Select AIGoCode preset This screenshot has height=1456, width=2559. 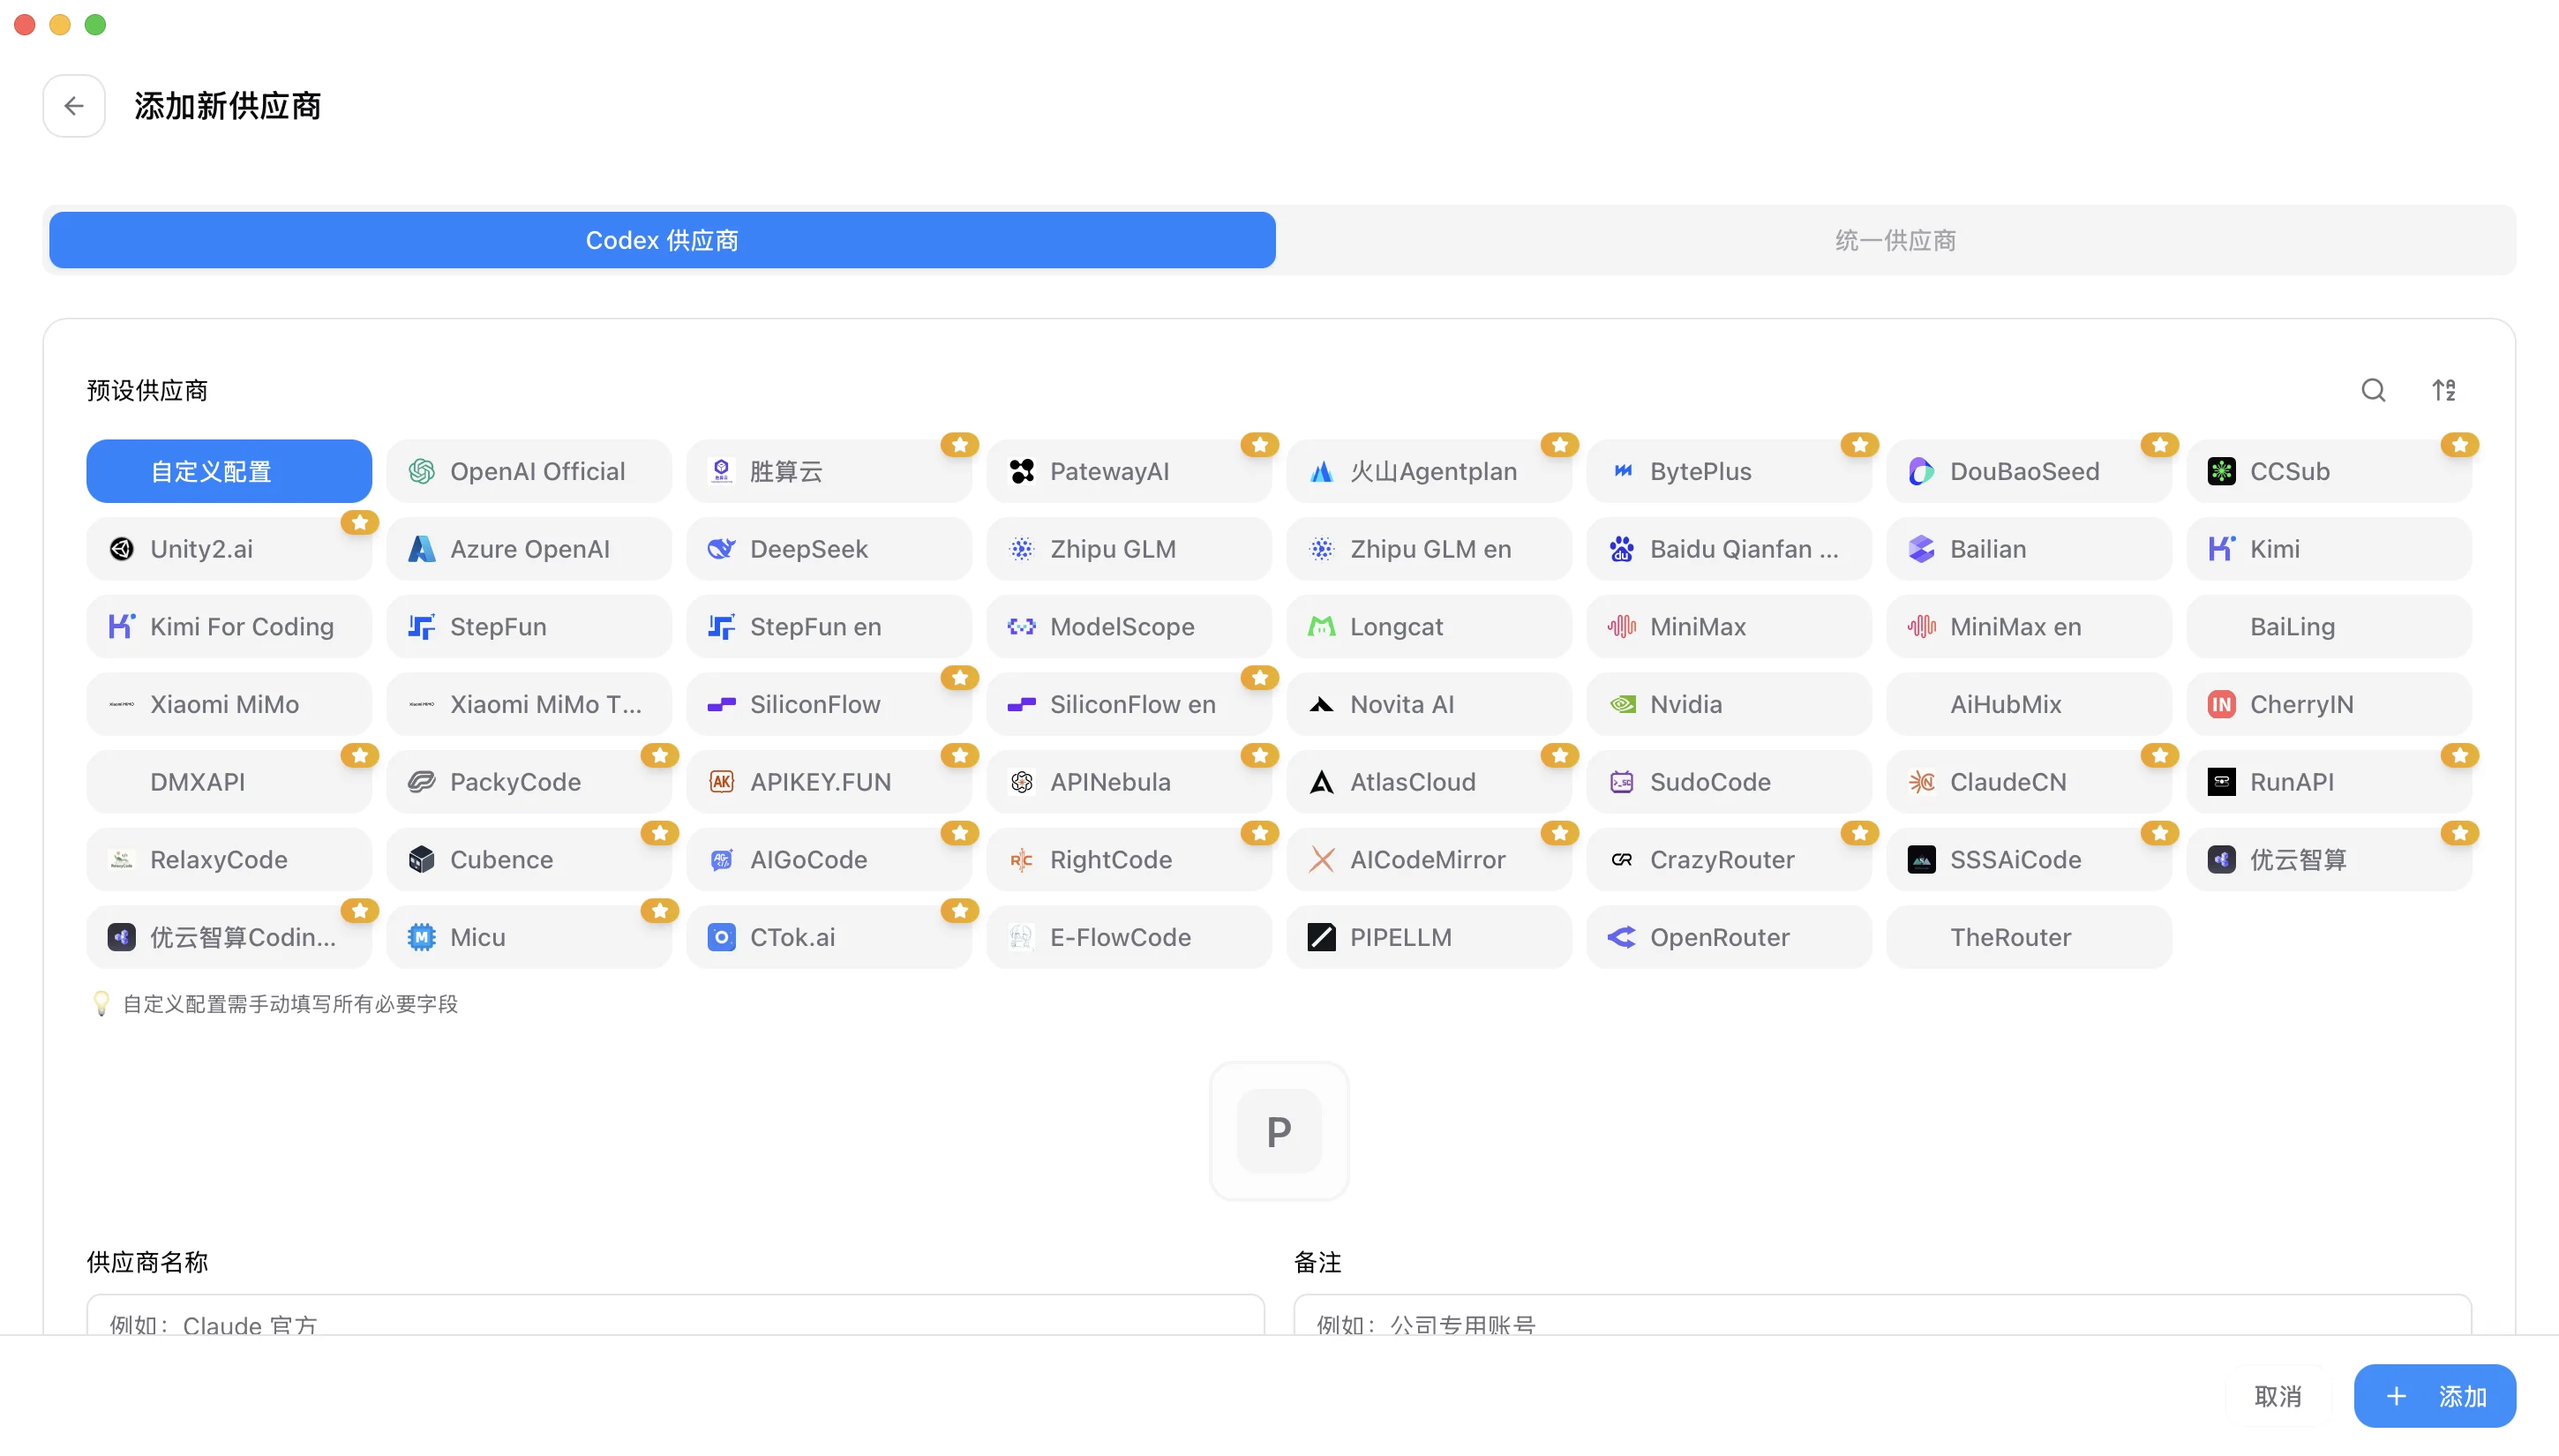(x=829, y=860)
